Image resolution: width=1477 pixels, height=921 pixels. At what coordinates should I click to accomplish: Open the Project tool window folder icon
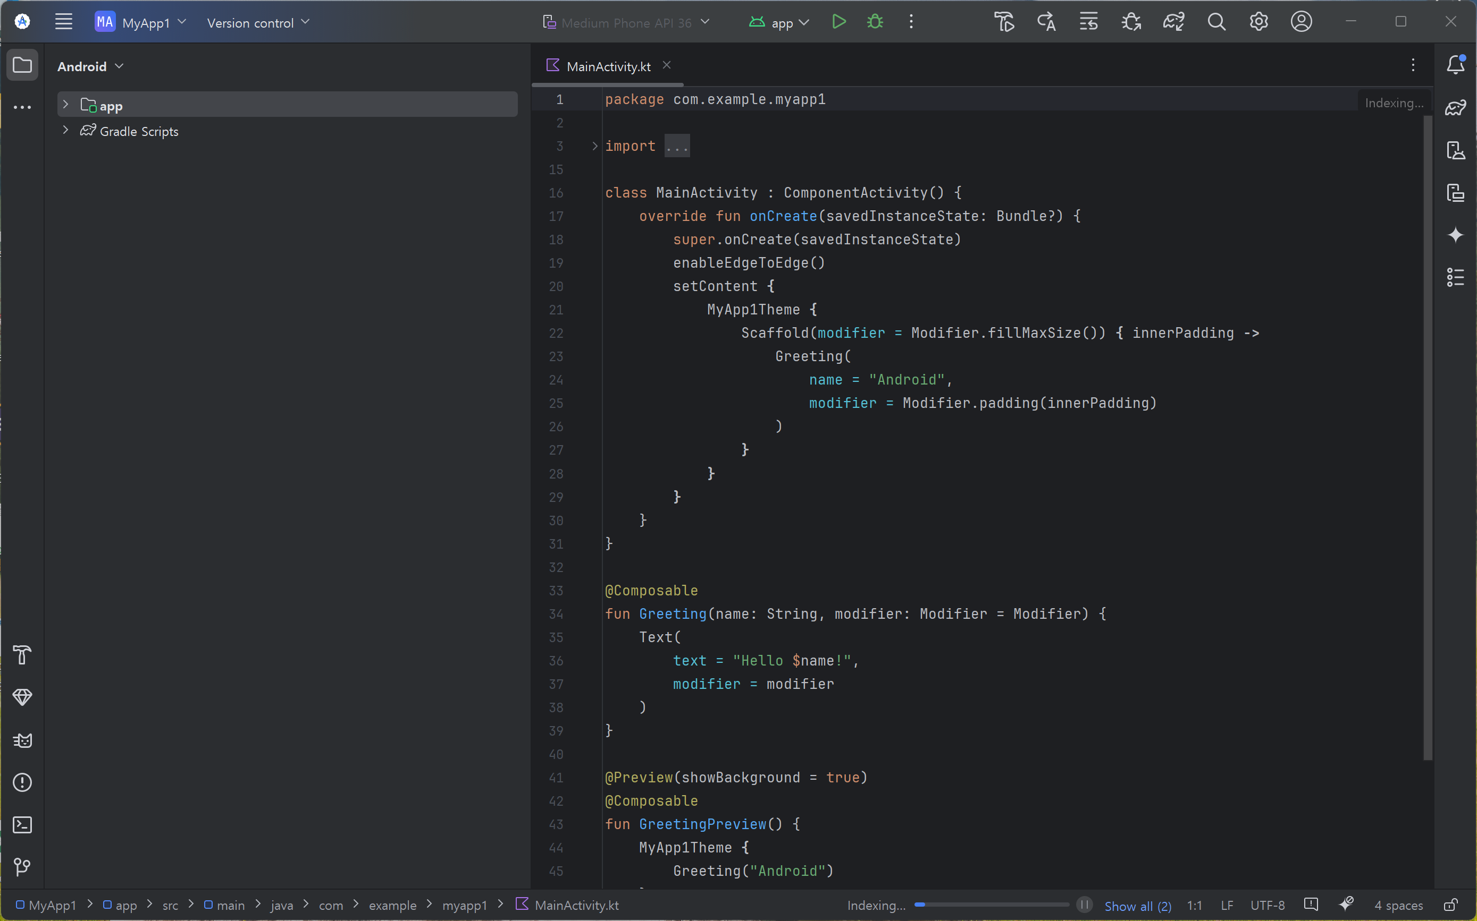click(22, 65)
